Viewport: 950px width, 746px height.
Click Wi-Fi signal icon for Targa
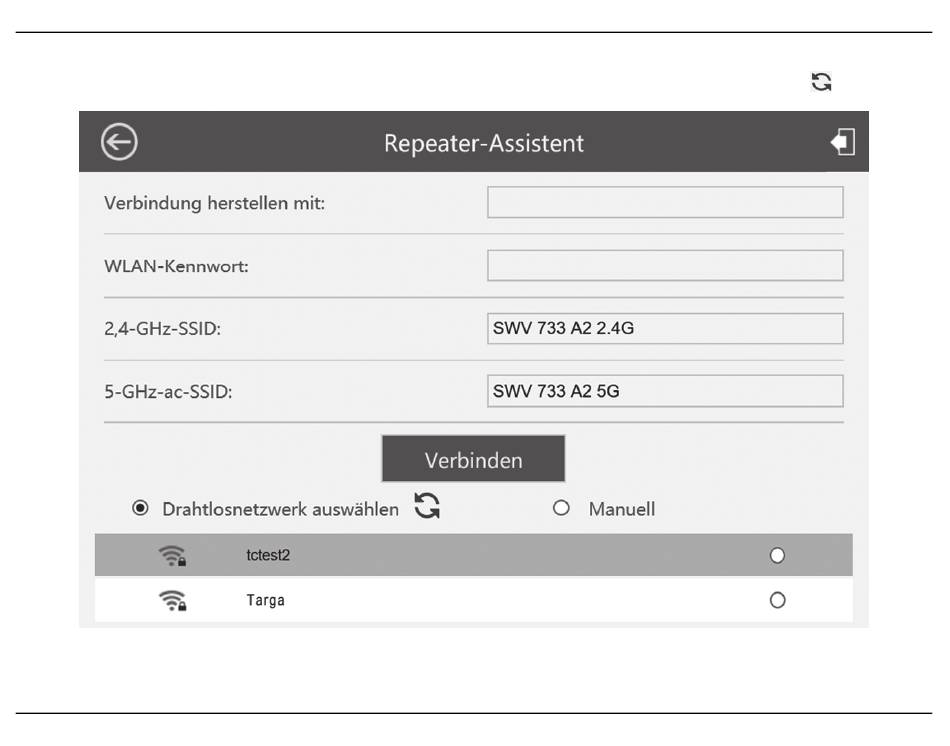click(173, 601)
